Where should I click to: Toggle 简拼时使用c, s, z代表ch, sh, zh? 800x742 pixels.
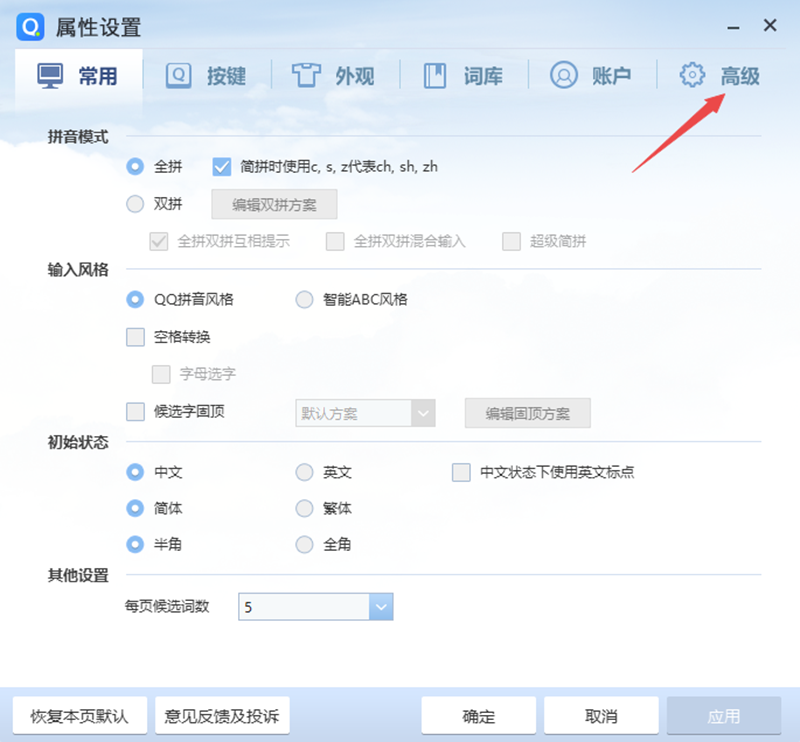click(222, 166)
